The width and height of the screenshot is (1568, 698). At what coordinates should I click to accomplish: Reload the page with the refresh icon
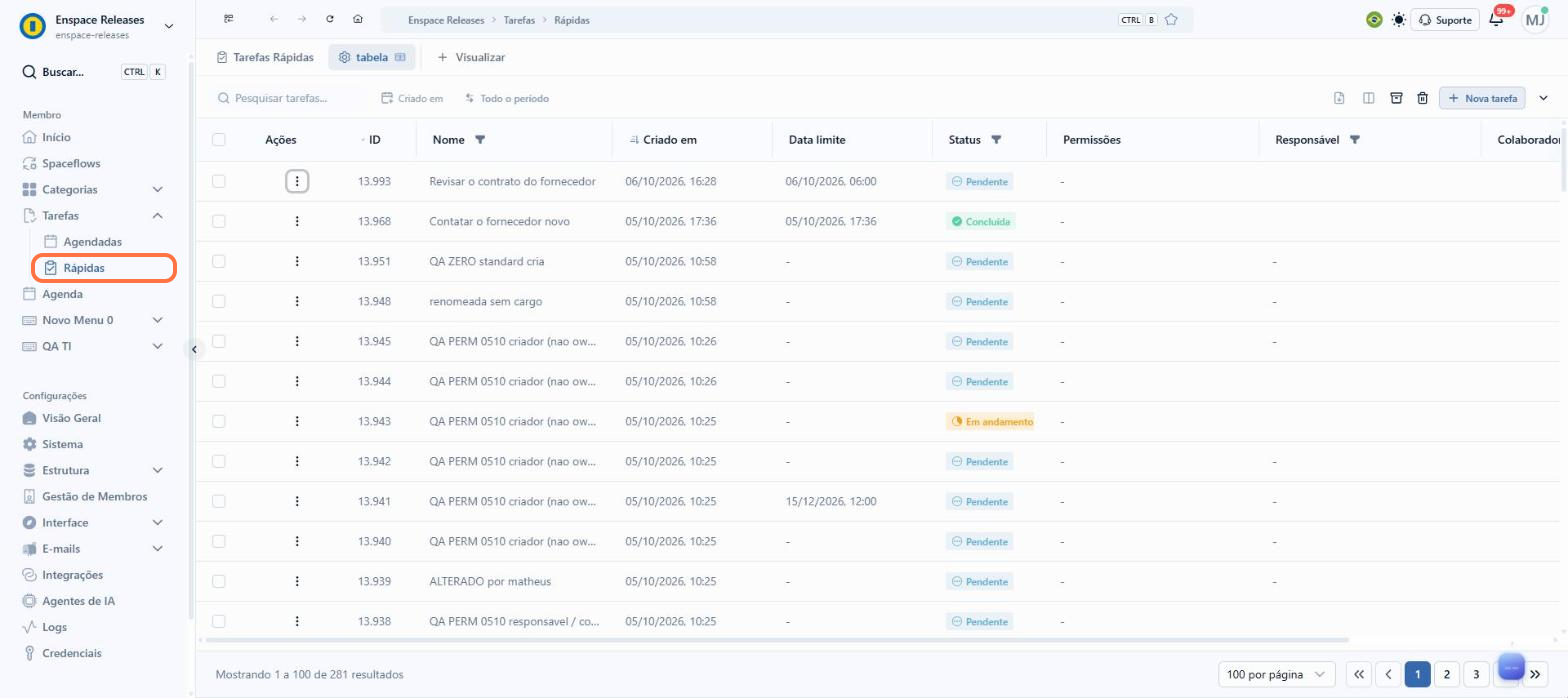(330, 19)
